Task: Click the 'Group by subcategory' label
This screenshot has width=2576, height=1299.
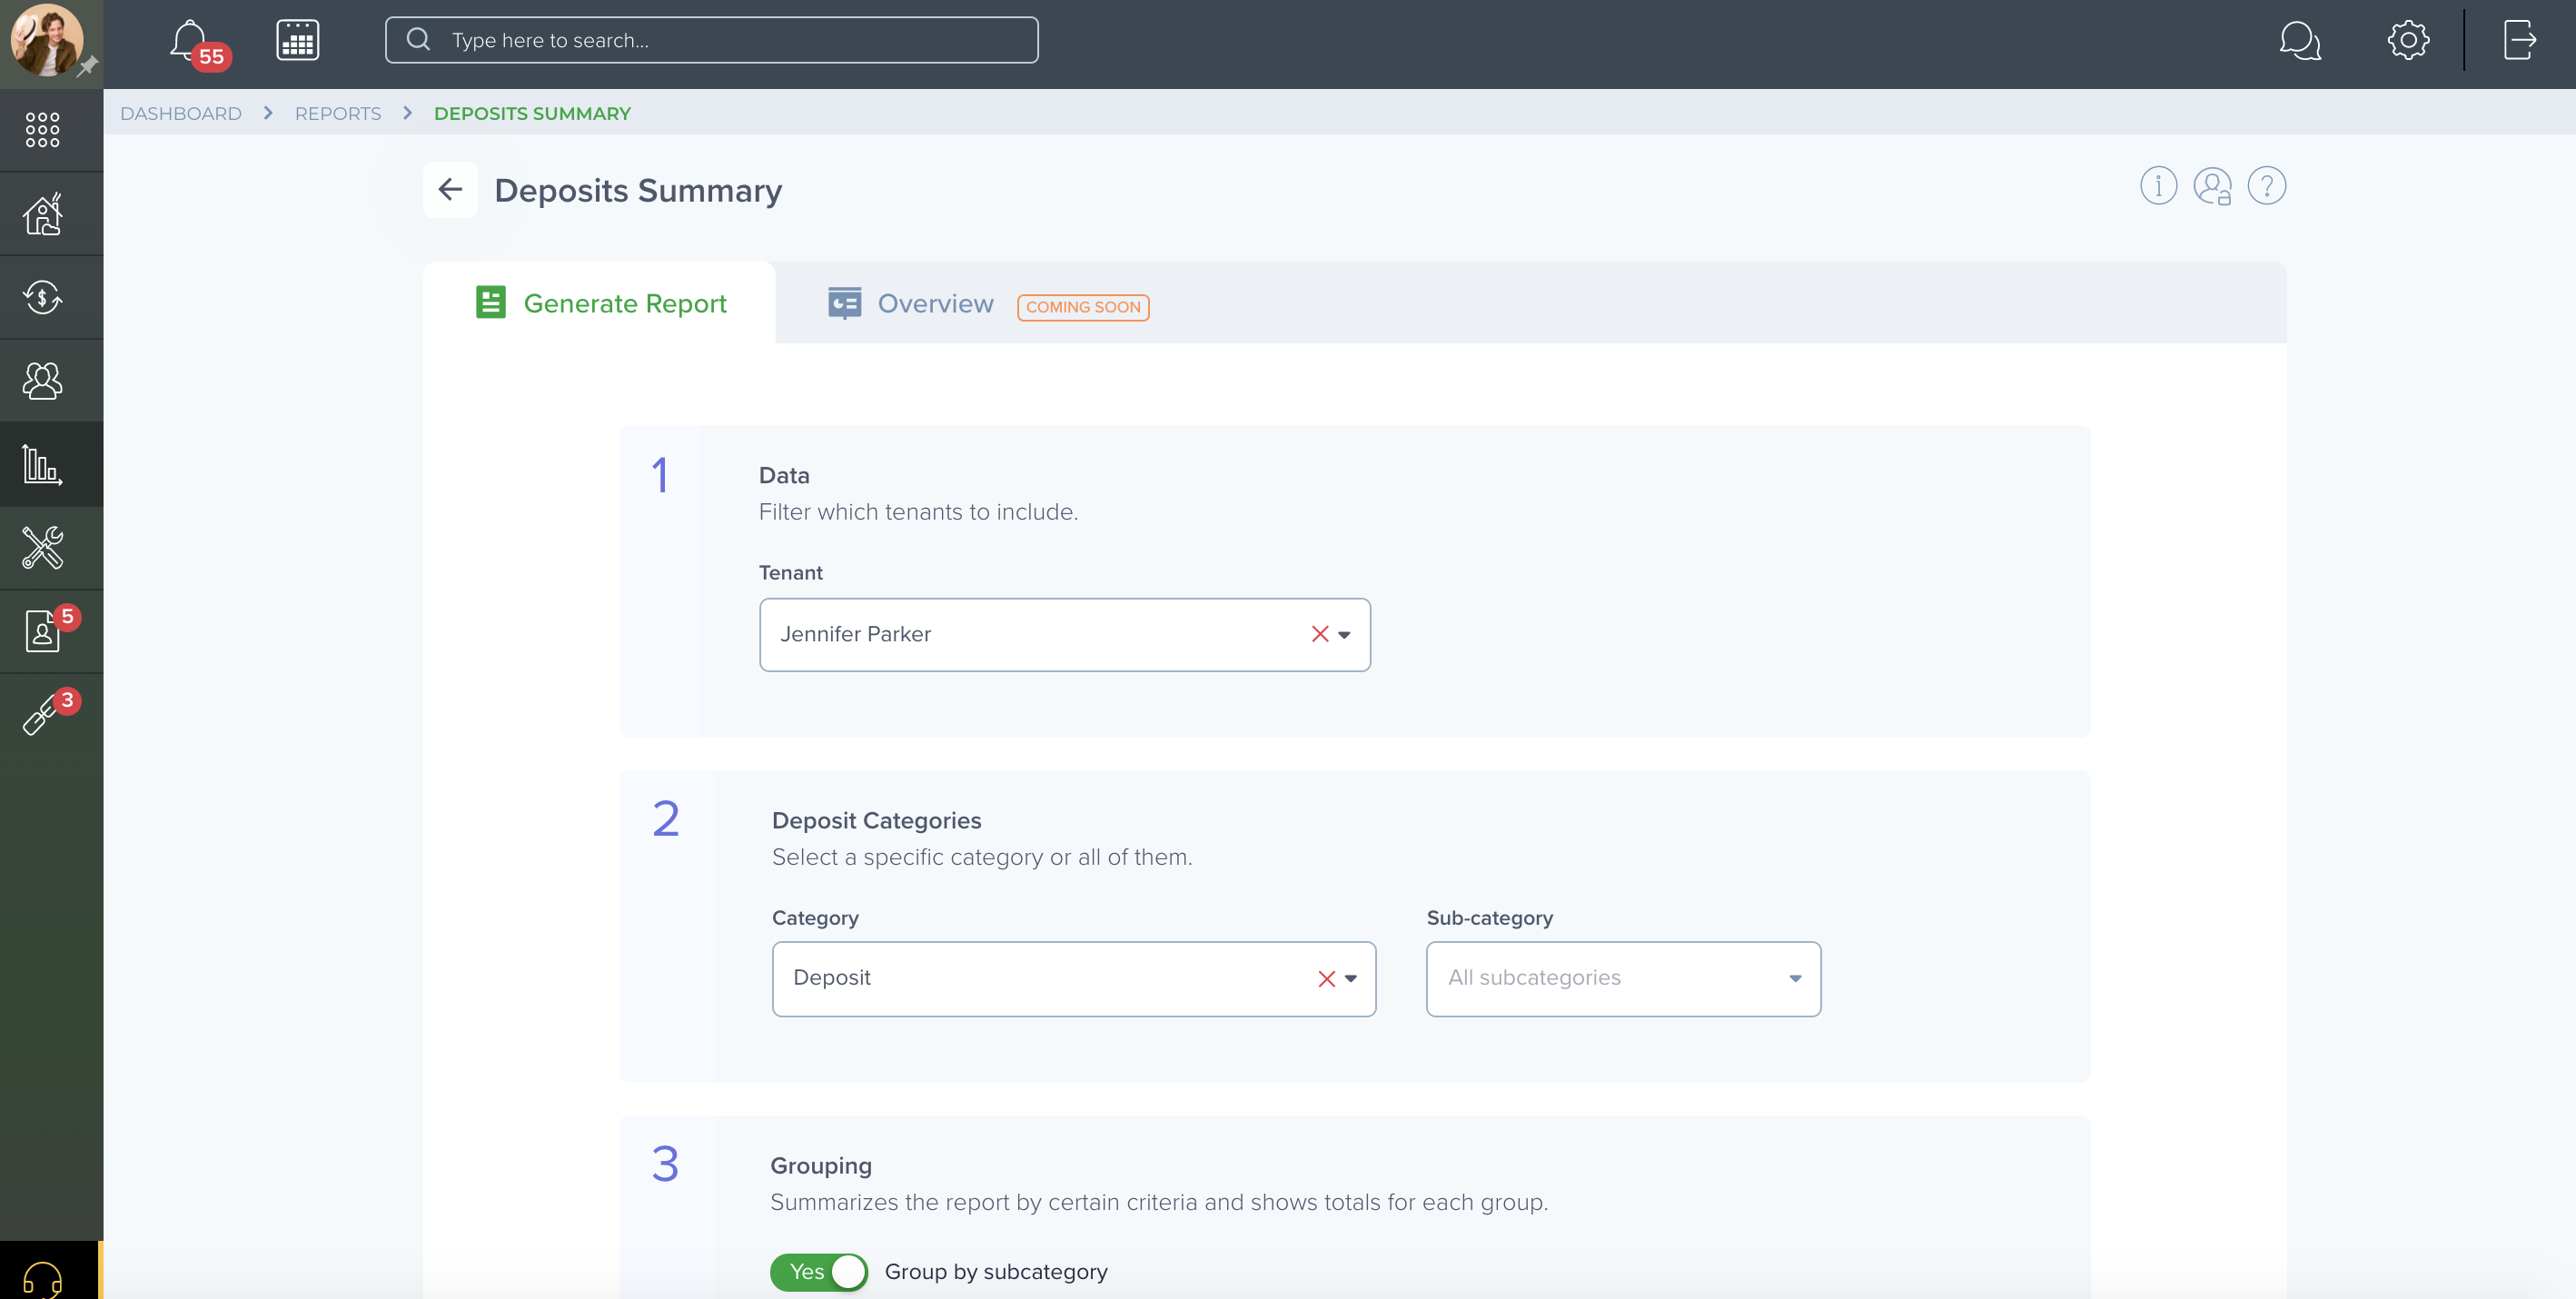Action: [996, 1272]
